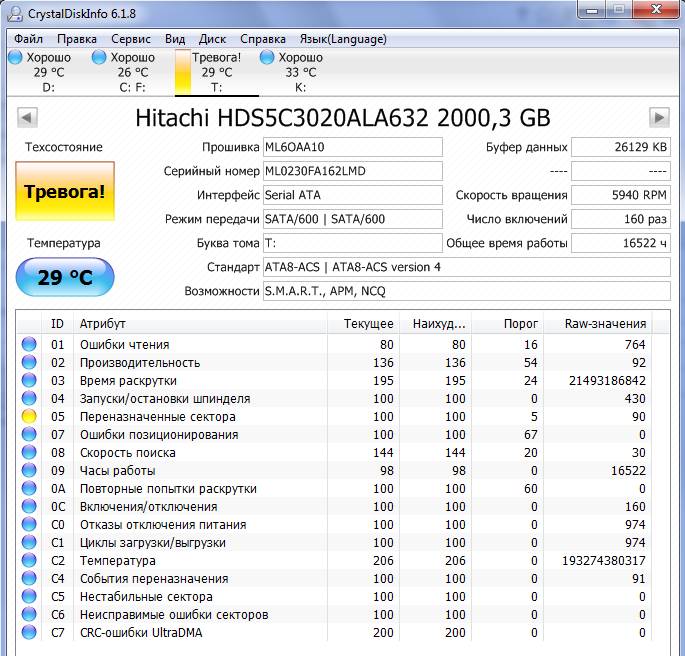Click status icon for CRC-ошибки UltraDMA
The width and height of the screenshot is (685, 656).
pyautogui.click(x=29, y=632)
